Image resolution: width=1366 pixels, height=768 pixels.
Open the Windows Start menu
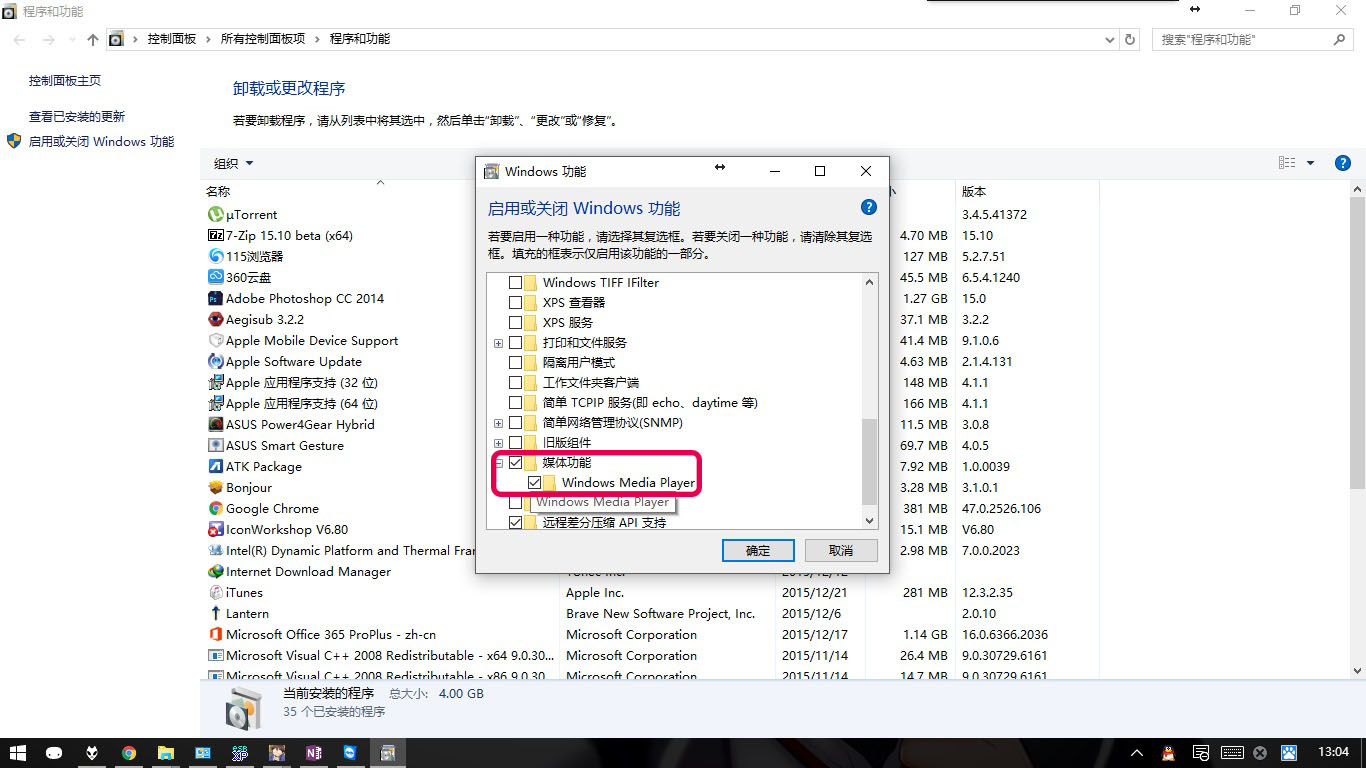(18, 753)
